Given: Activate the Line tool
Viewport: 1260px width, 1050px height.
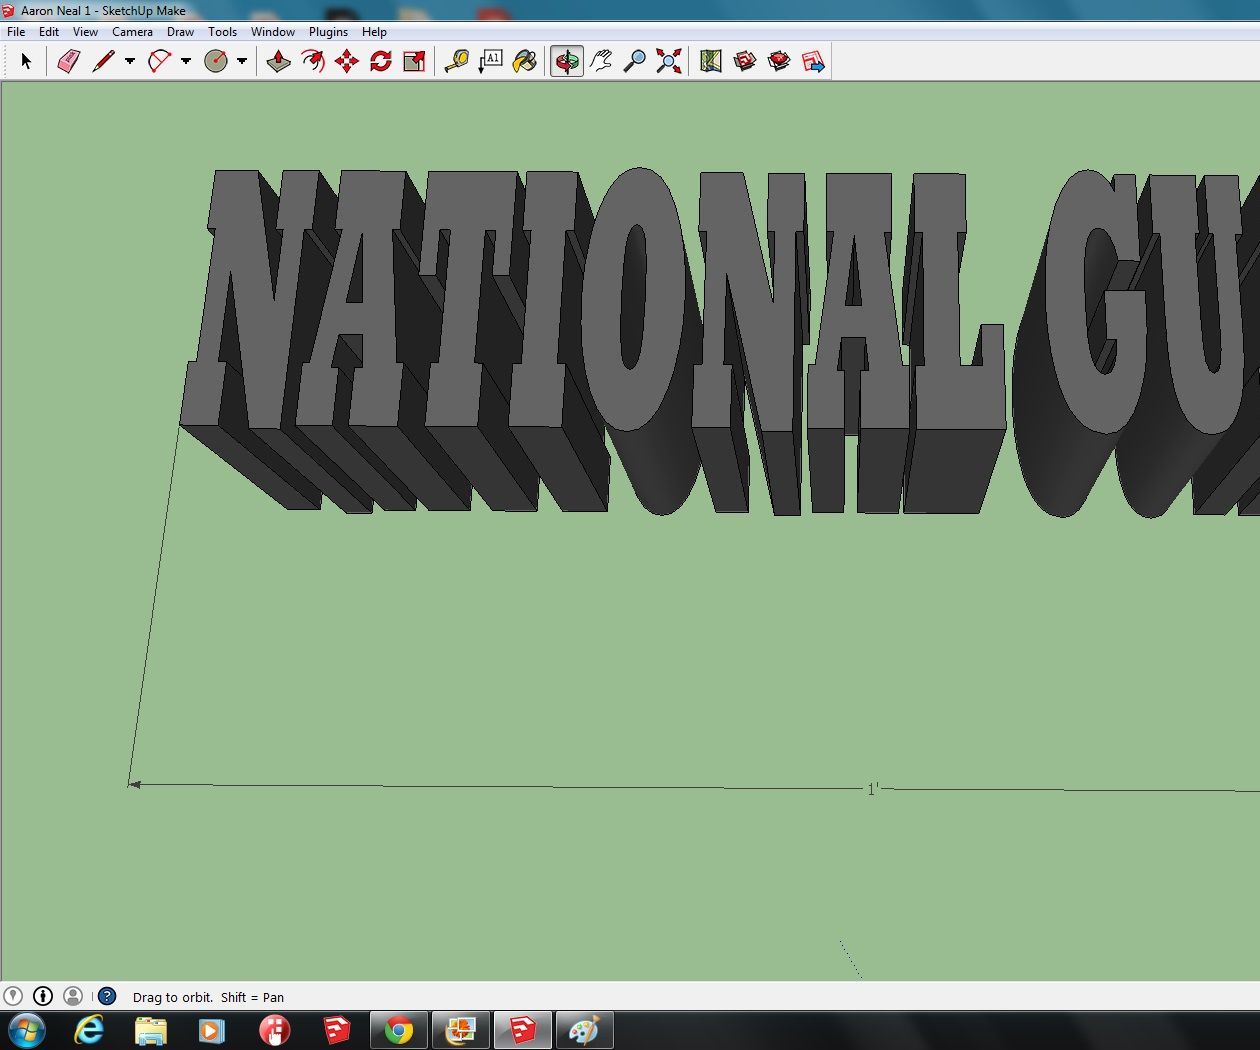Looking at the screenshot, I should point(105,61).
